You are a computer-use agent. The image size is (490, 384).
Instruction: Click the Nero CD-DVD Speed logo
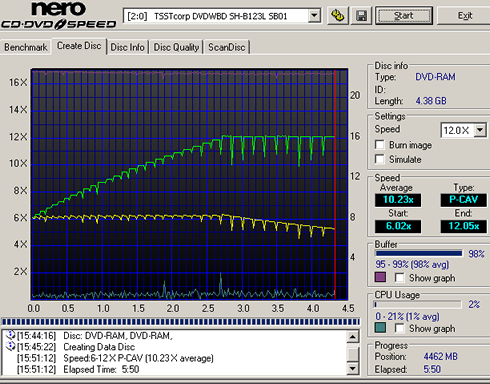pyautogui.click(x=59, y=15)
